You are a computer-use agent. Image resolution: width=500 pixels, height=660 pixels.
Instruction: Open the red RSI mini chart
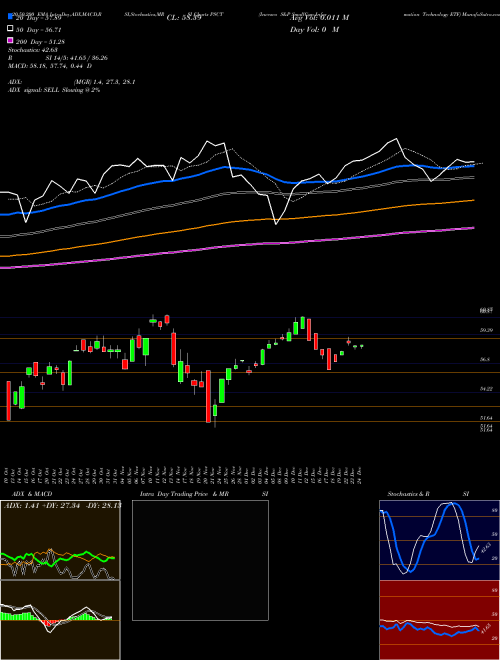pos(439,620)
